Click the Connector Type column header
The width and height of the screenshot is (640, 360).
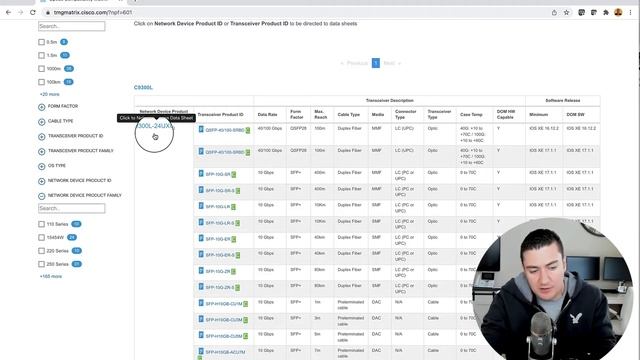pos(406,114)
